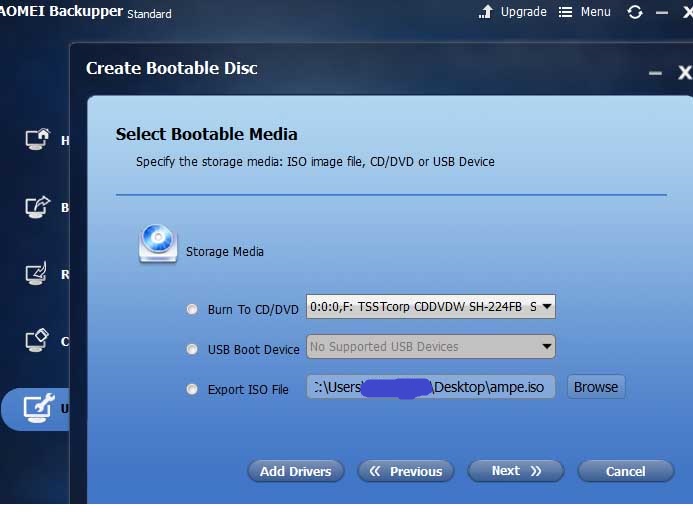Click the 'Storage Media' label
693x530 pixels.
point(225,252)
